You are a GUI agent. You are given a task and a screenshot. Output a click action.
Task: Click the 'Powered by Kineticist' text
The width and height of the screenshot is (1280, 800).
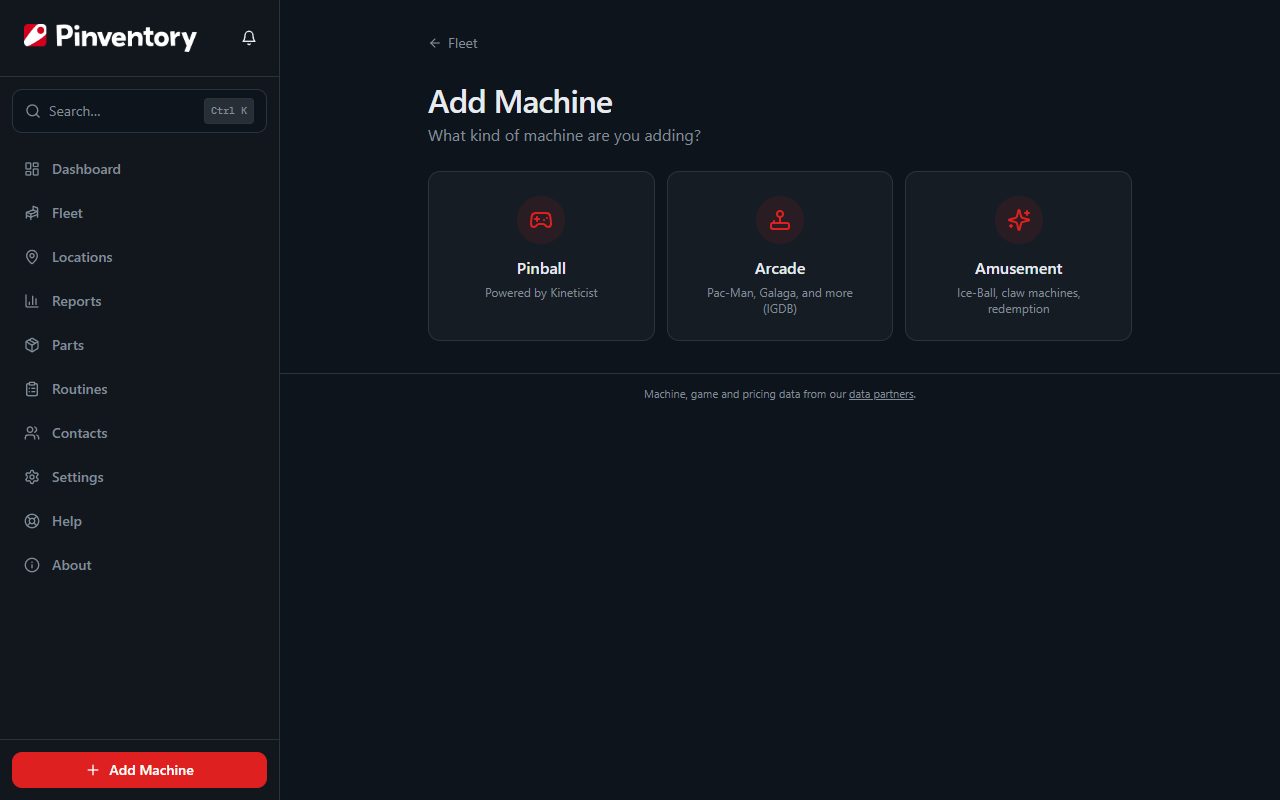pyautogui.click(x=541, y=293)
